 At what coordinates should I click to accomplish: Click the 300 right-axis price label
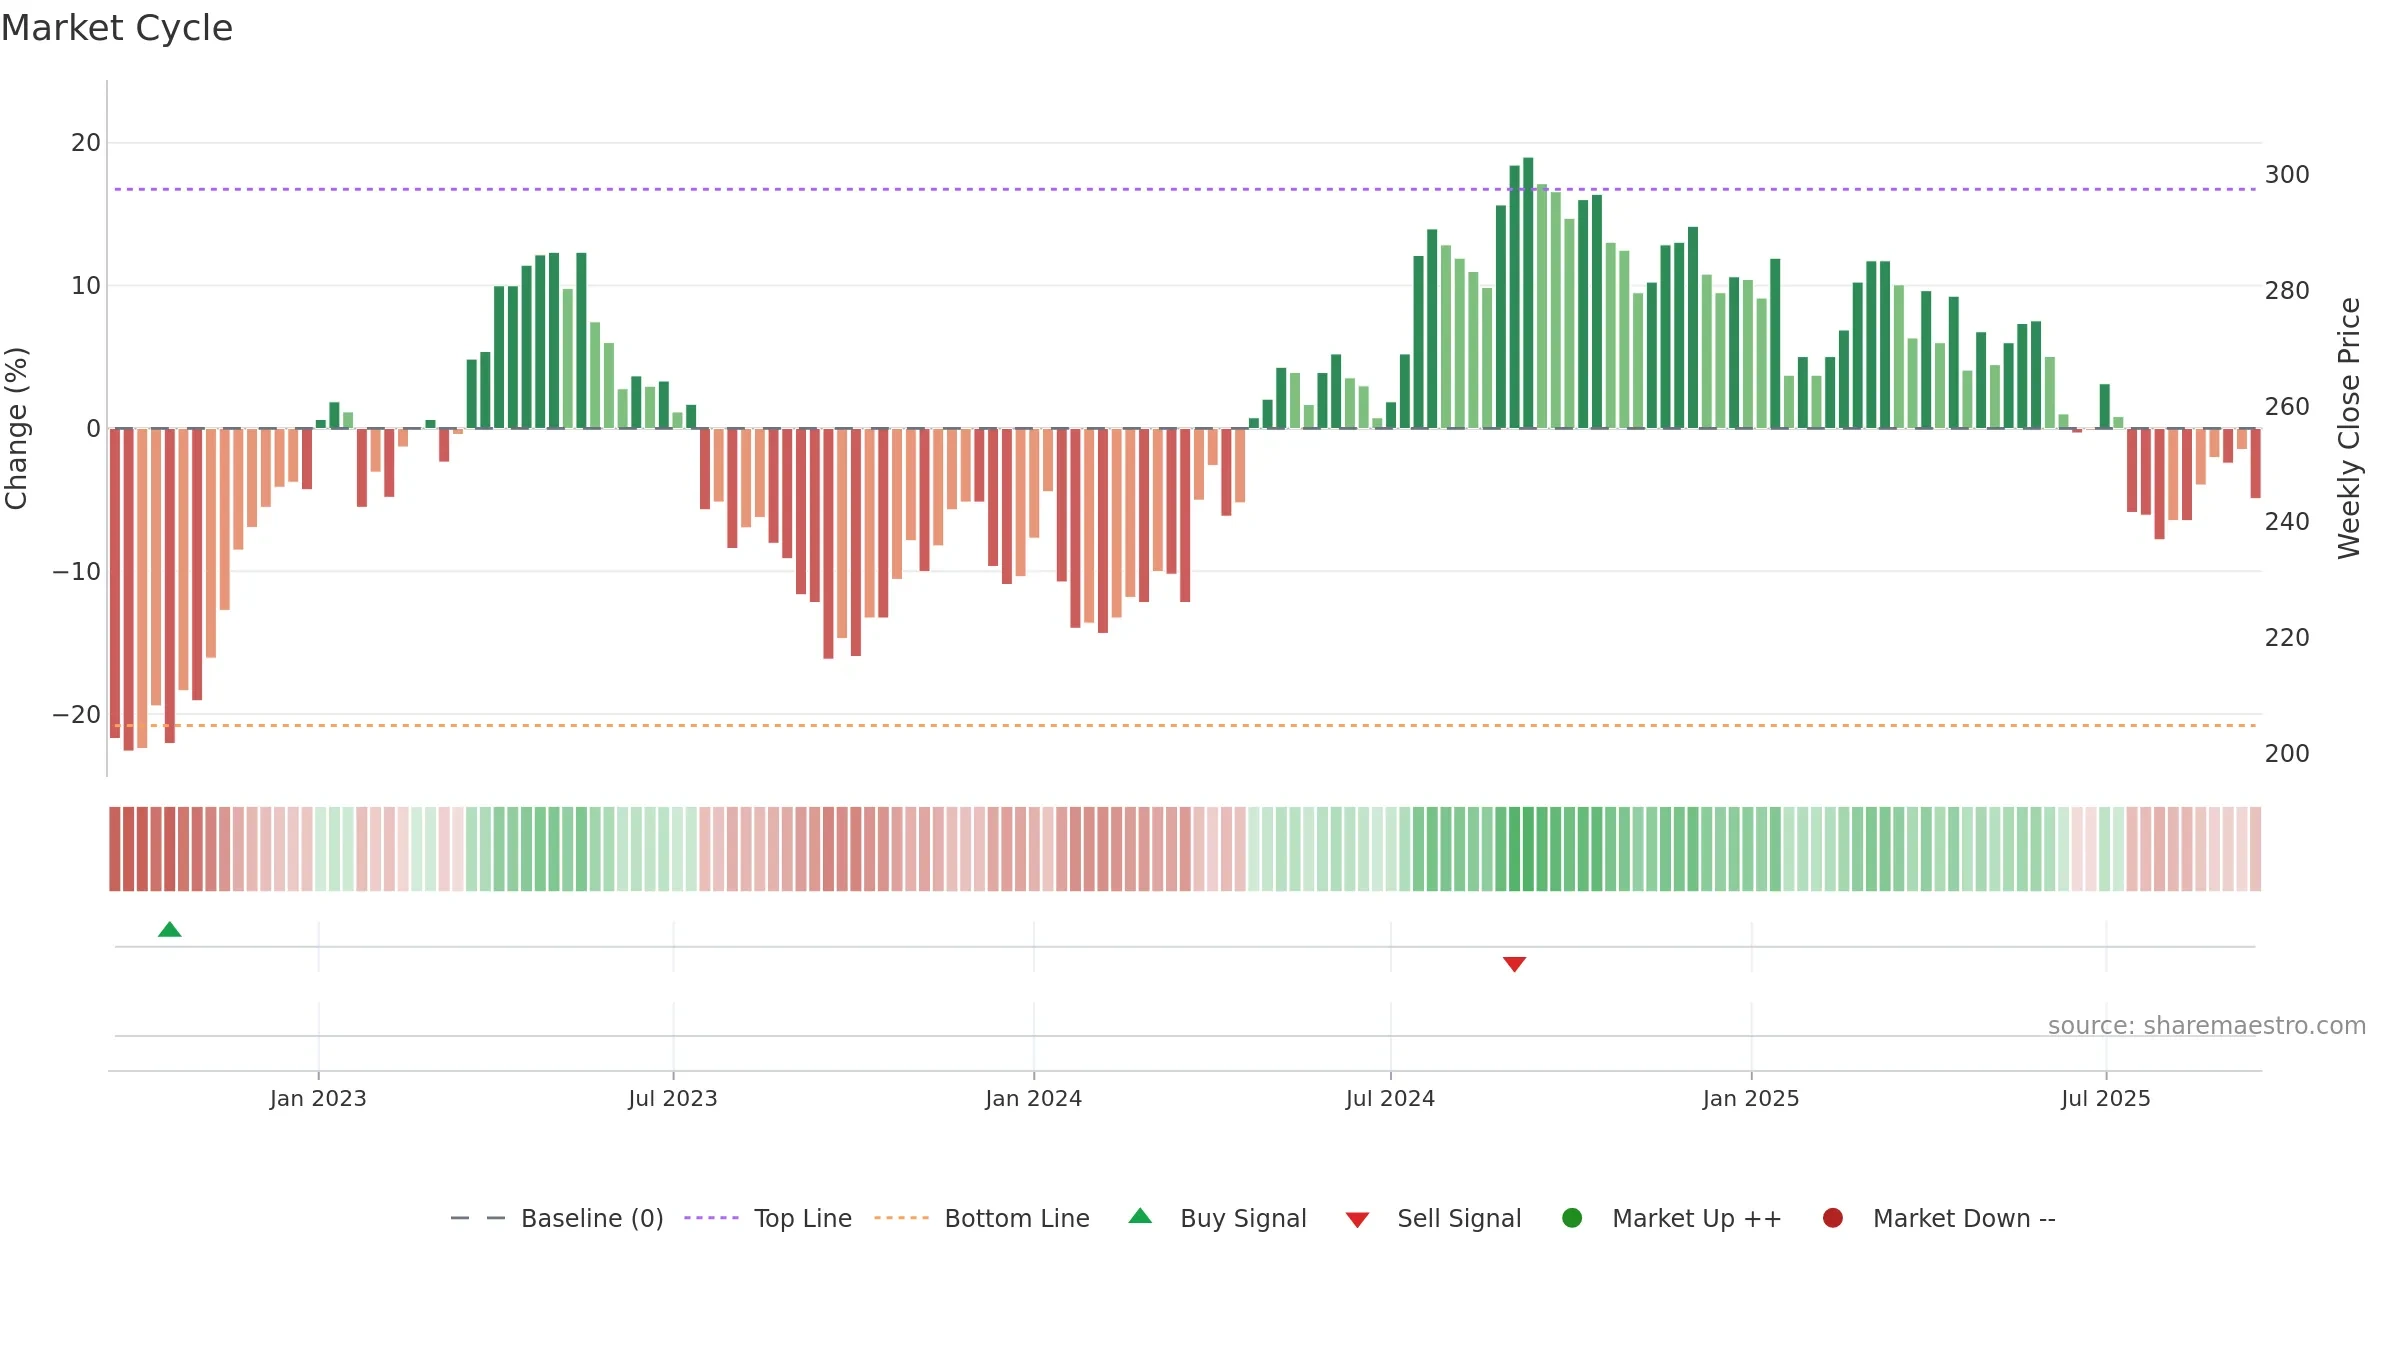[x=2287, y=175]
